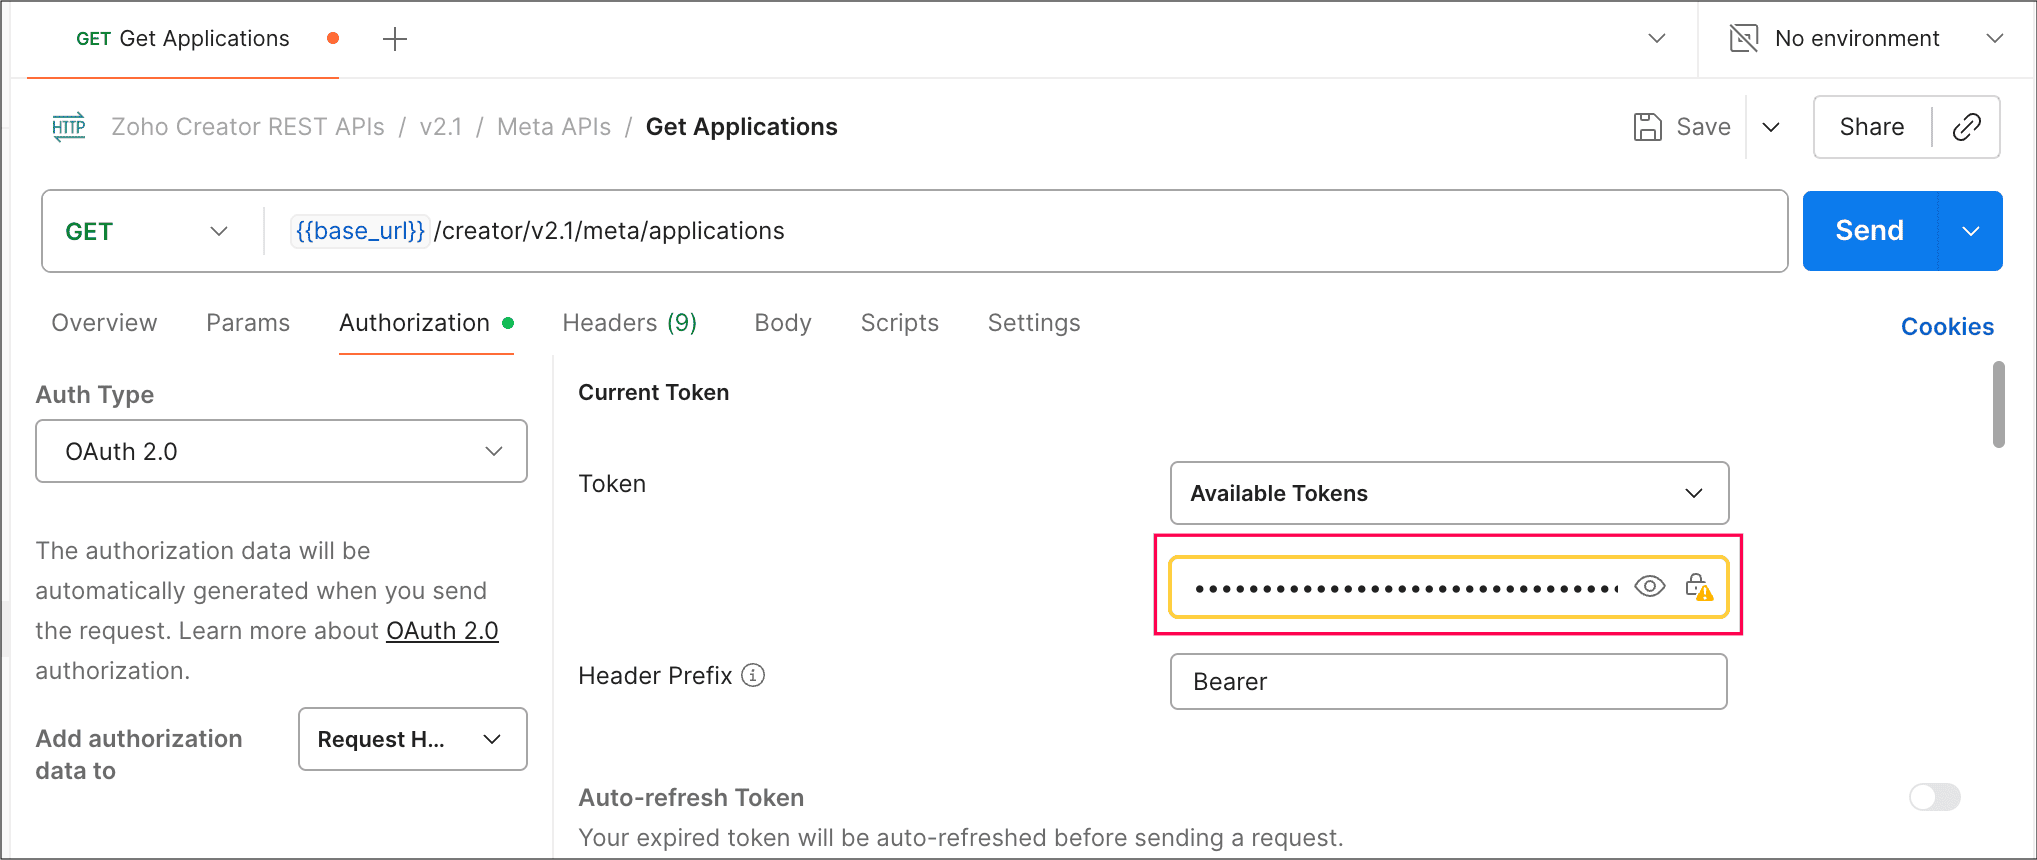Show the hidden token with eye icon

point(1649,586)
